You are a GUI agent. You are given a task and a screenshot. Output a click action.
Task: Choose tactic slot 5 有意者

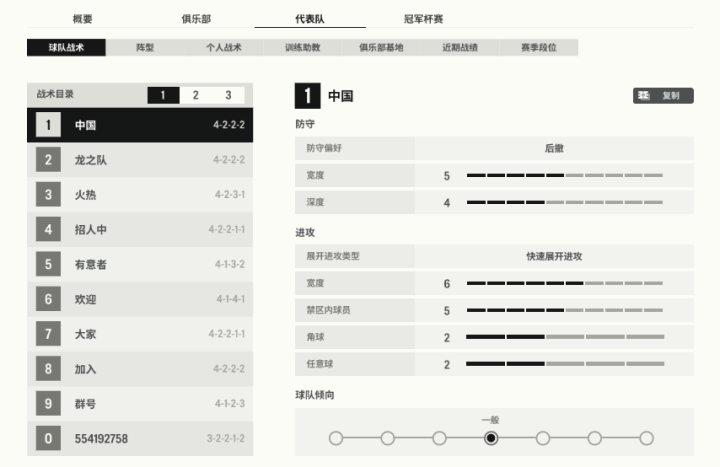[x=140, y=265]
